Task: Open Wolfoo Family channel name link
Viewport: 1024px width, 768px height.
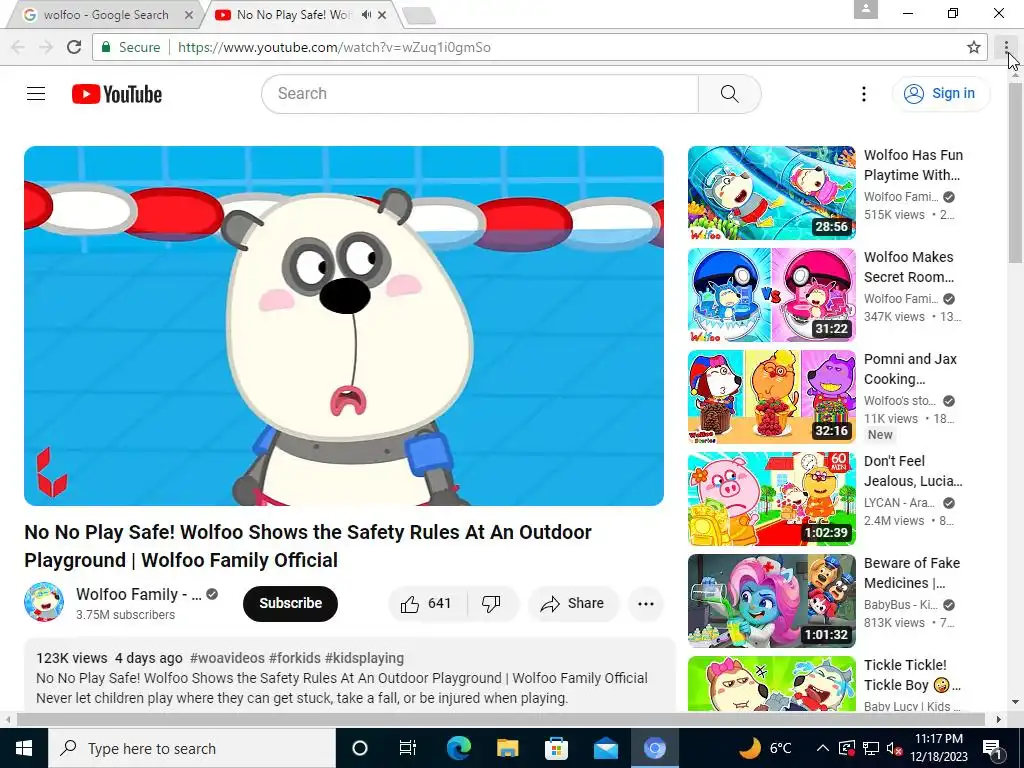Action: click(138, 594)
